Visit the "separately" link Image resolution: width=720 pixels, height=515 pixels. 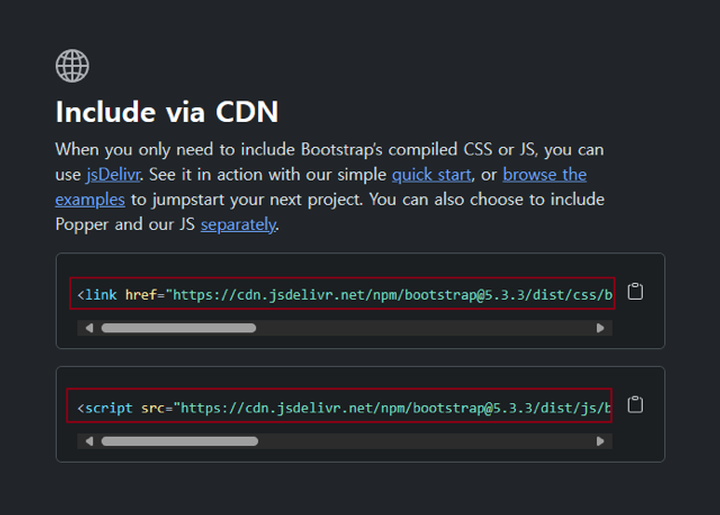(x=238, y=224)
